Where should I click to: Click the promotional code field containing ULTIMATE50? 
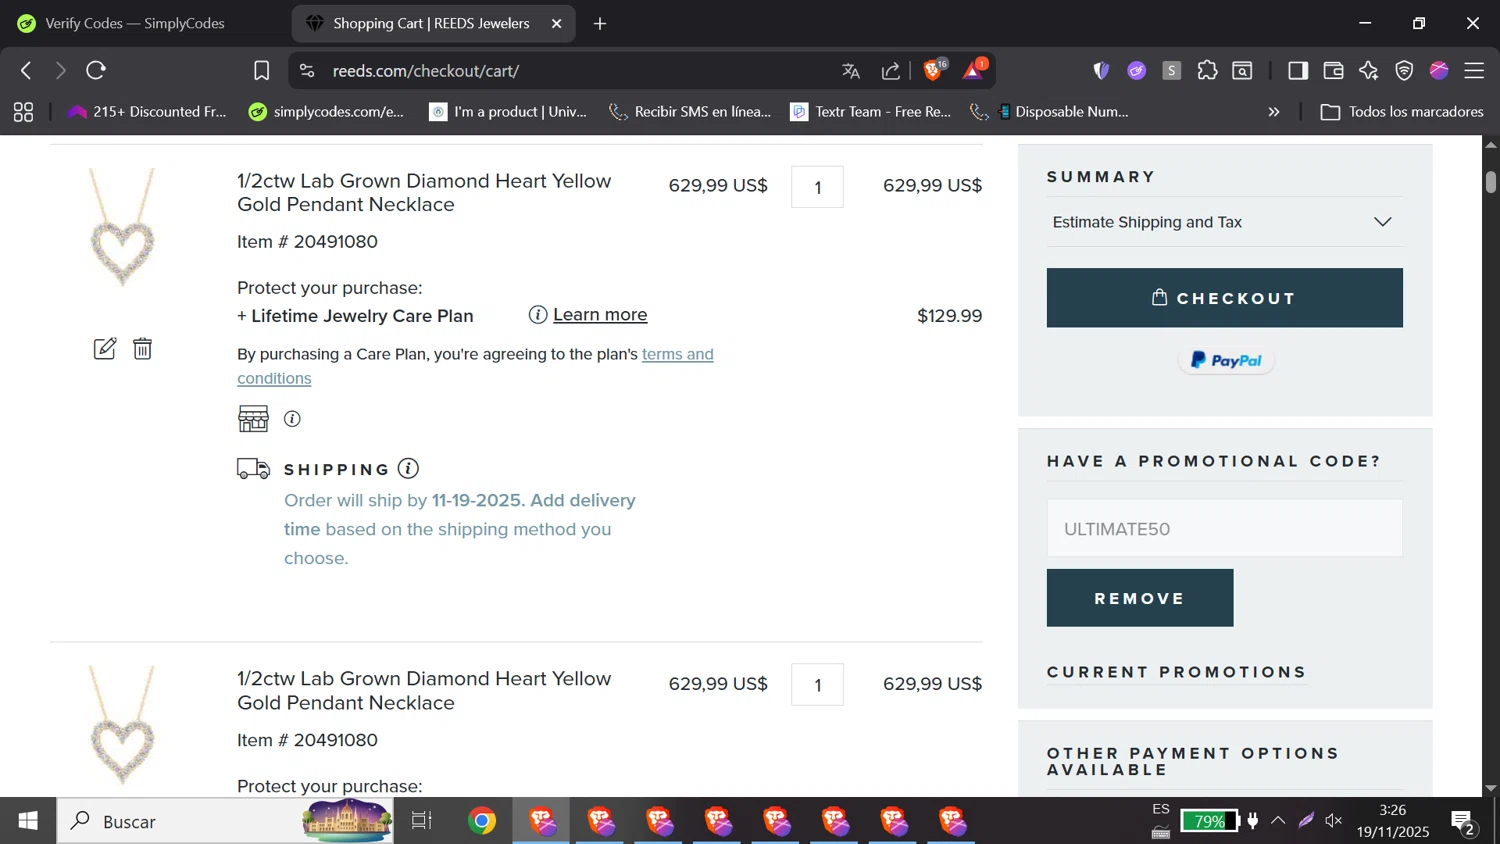point(1224,528)
